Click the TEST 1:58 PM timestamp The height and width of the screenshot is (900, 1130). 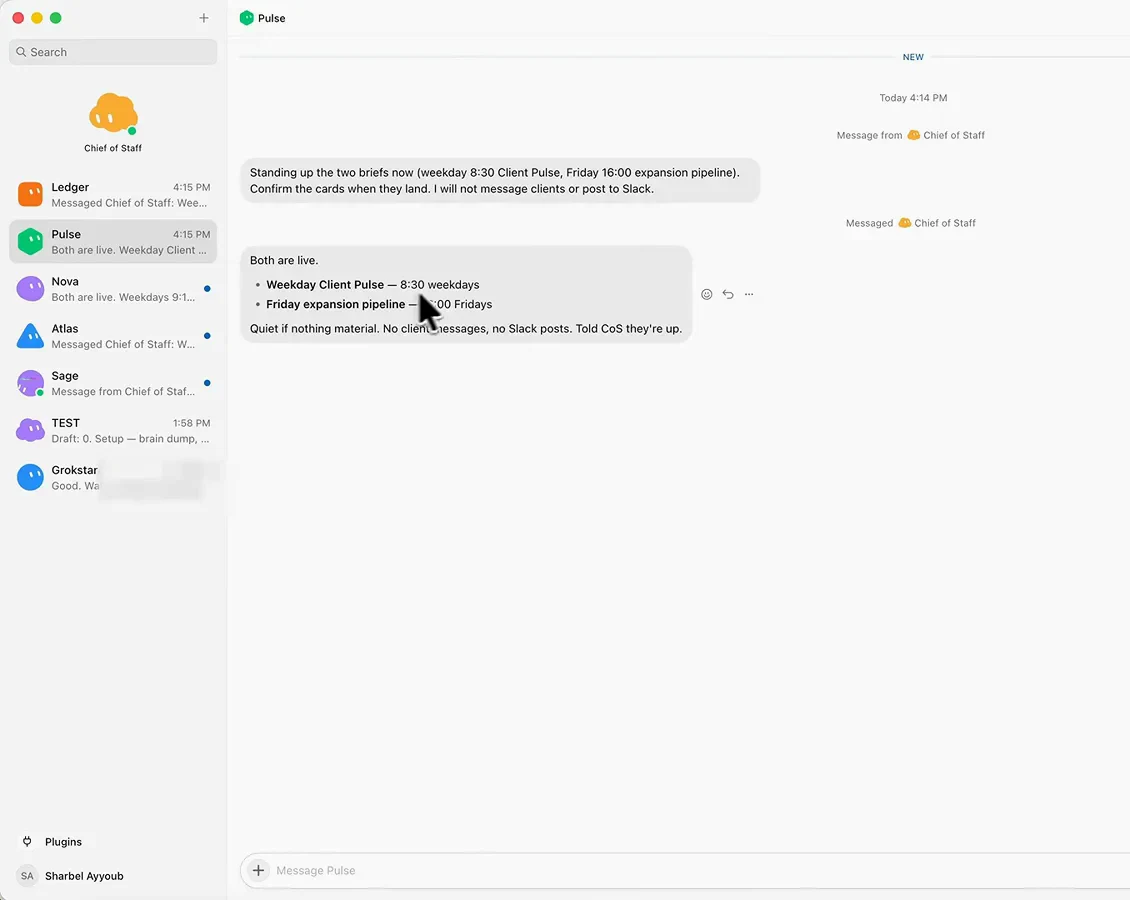pyautogui.click(x=192, y=423)
